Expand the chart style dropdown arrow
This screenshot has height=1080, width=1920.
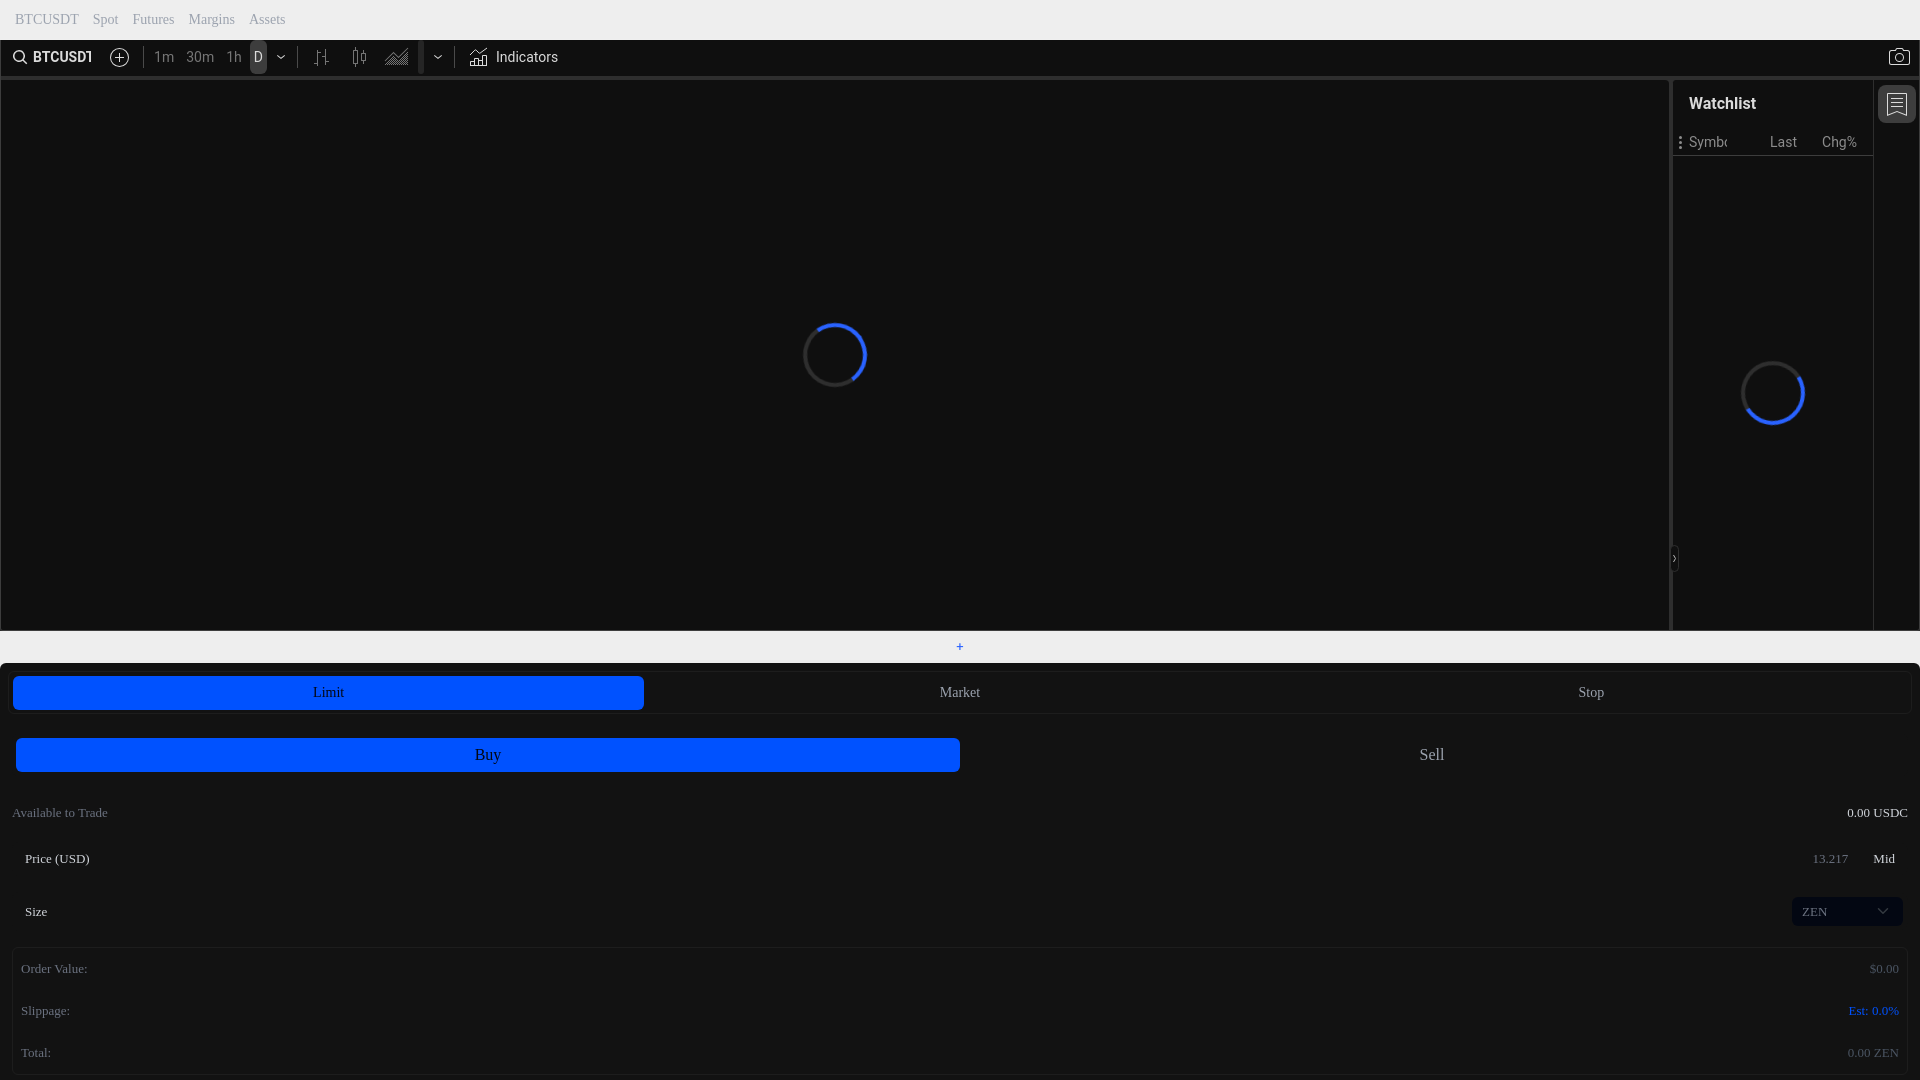coord(438,57)
